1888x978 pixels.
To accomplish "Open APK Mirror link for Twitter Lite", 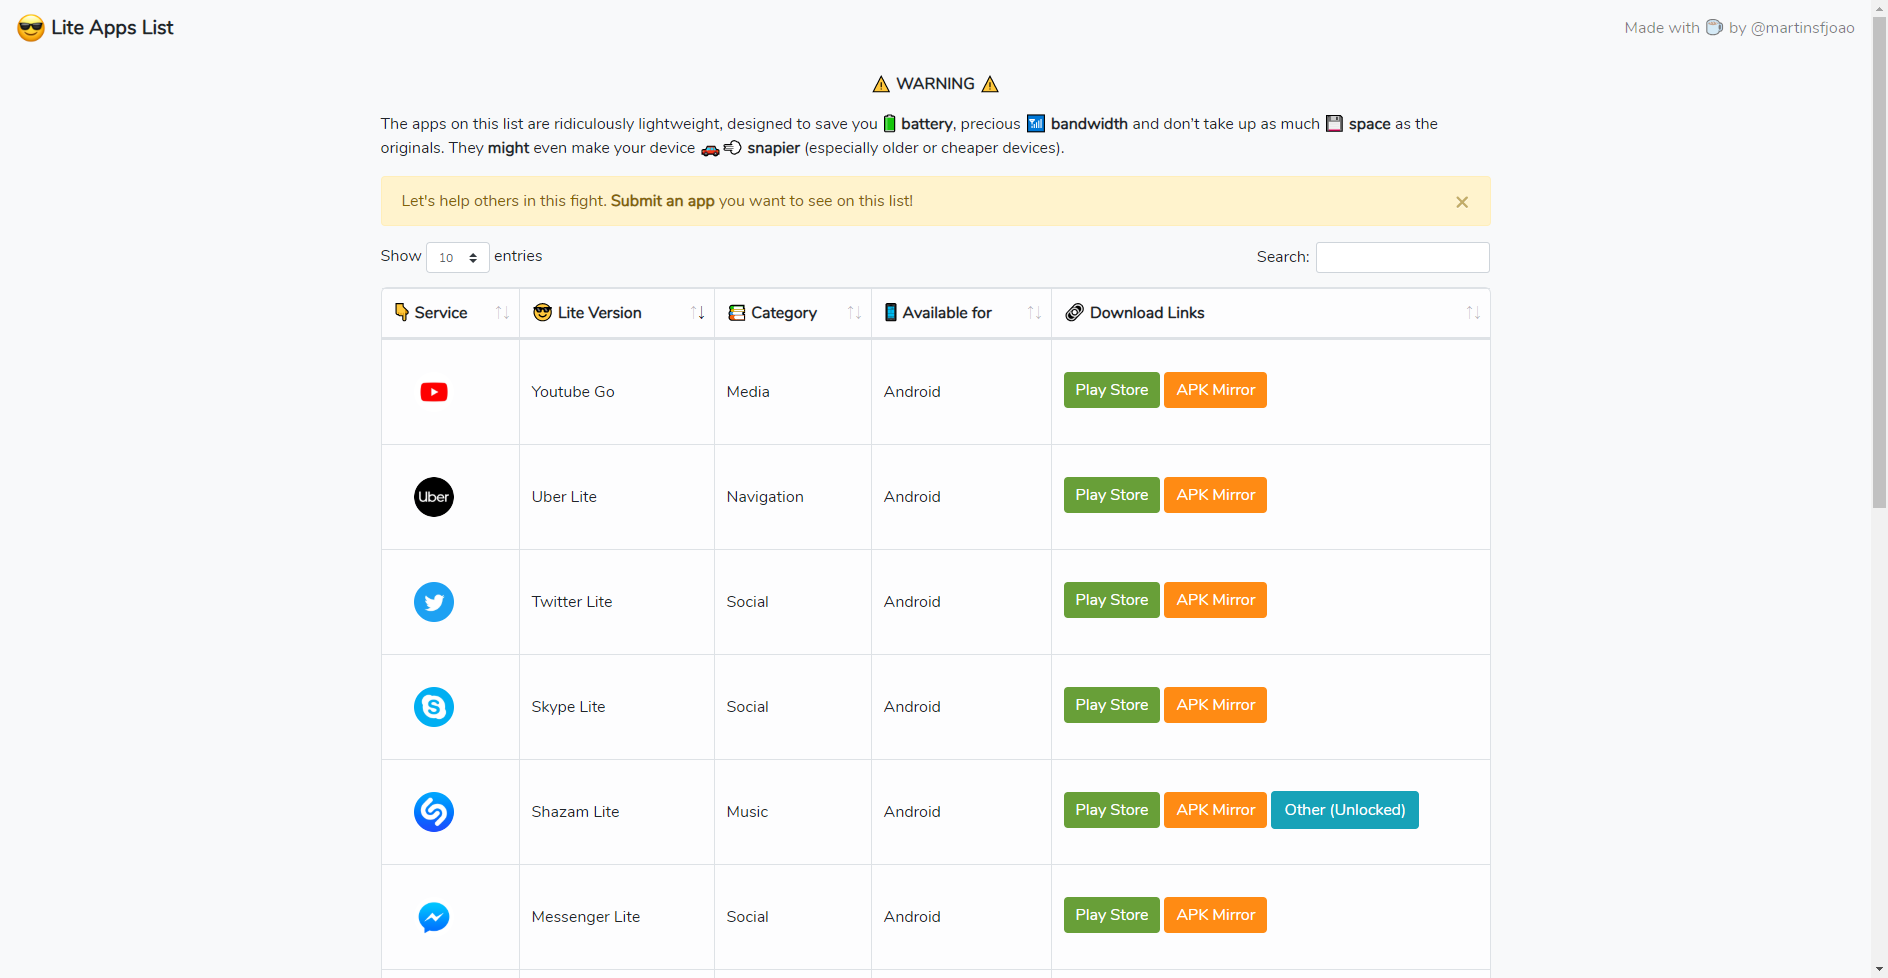I will (1215, 600).
